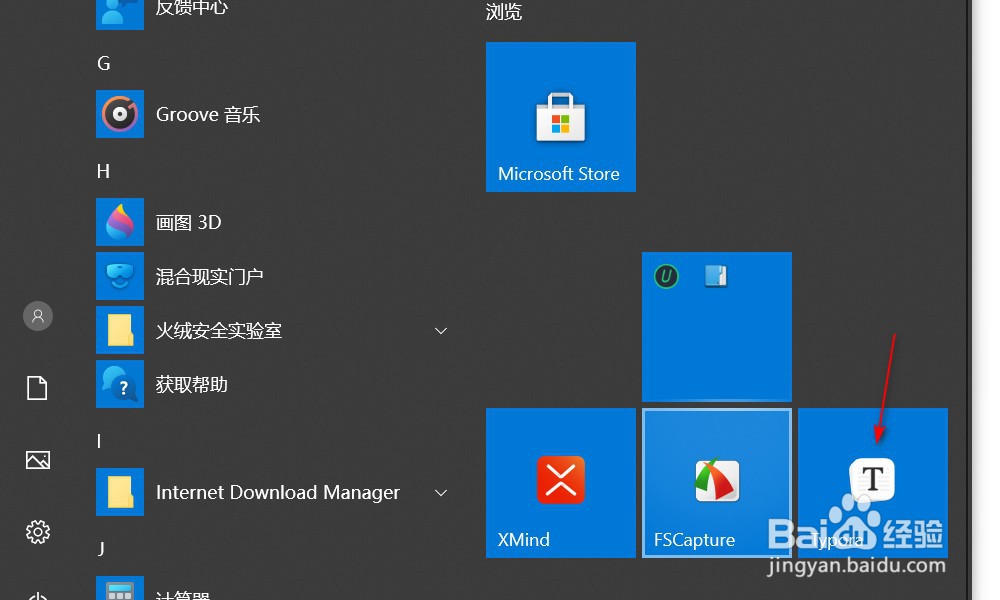Jump to letter H index header
Viewport: 1000px width, 600px height.
pos(103,171)
